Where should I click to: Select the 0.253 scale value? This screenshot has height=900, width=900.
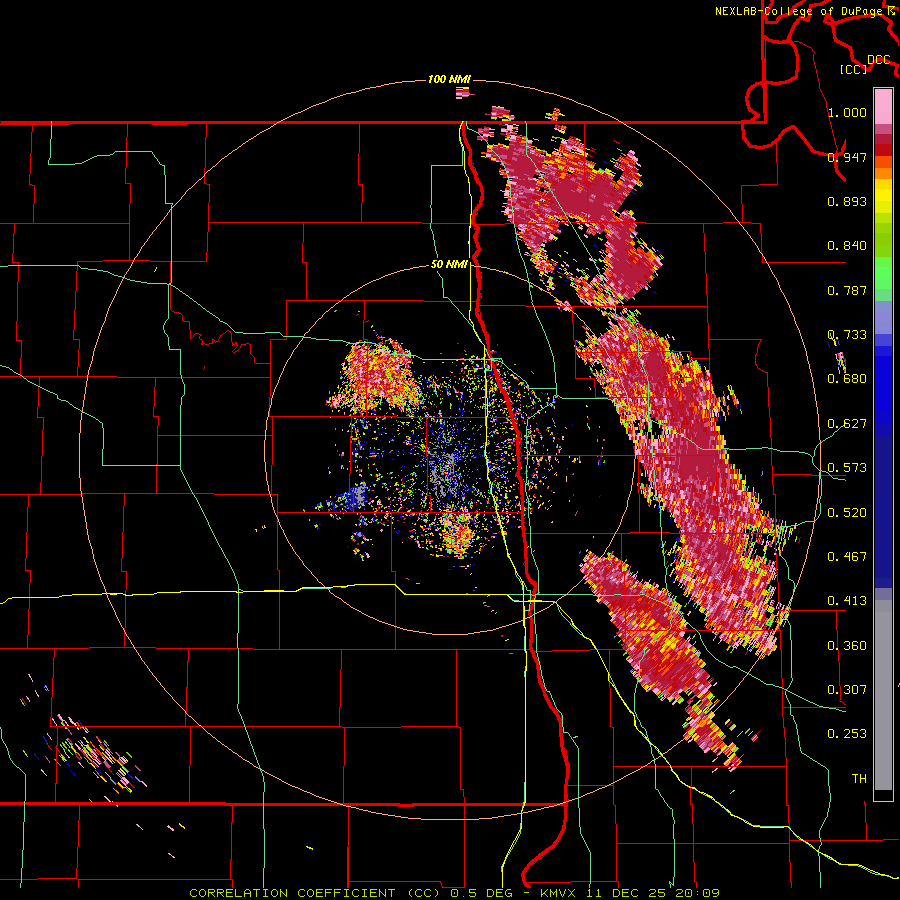point(847,734)
